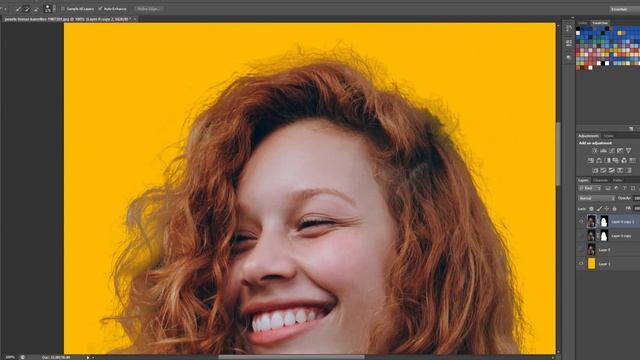Screen dimensions: 640x360
Task: Add a Curves adjustment
Action: 612,151
